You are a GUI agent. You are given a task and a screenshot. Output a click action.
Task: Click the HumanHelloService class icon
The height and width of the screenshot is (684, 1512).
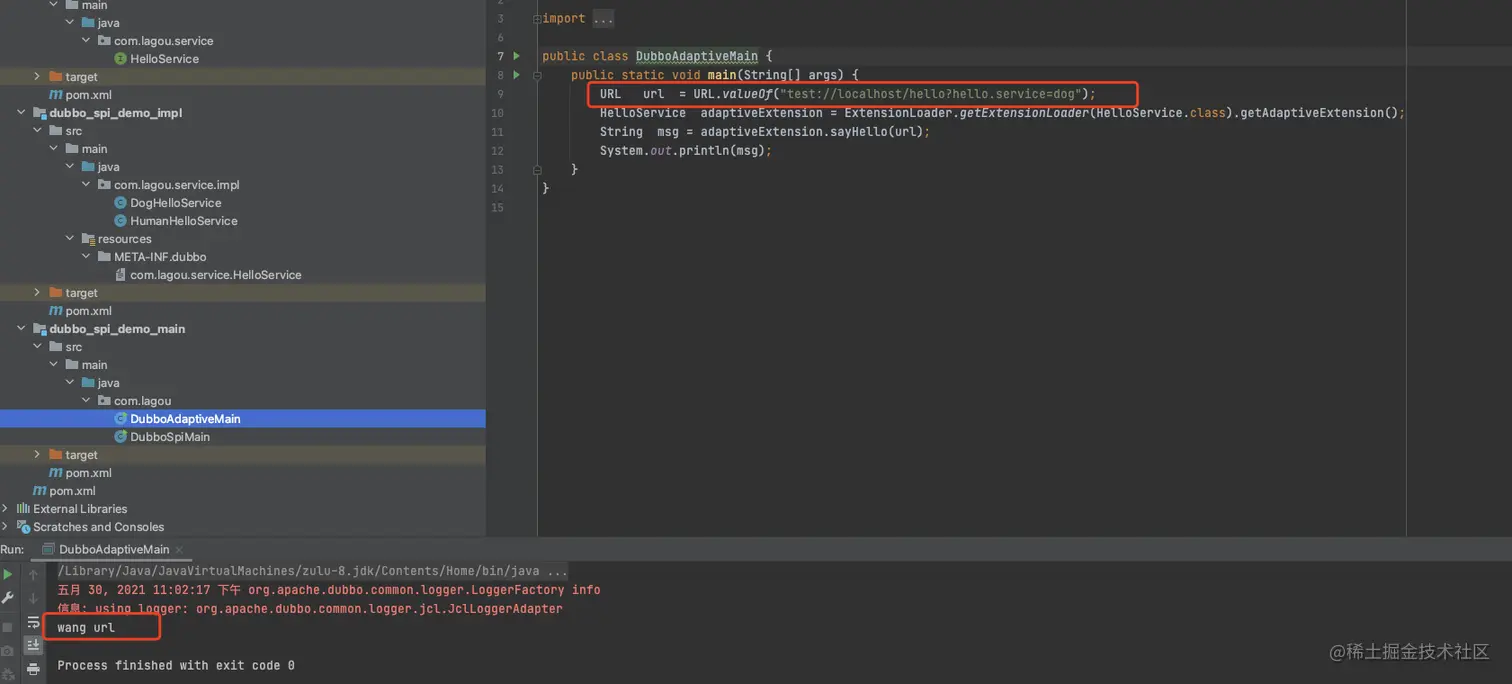(x=121, y=221)
